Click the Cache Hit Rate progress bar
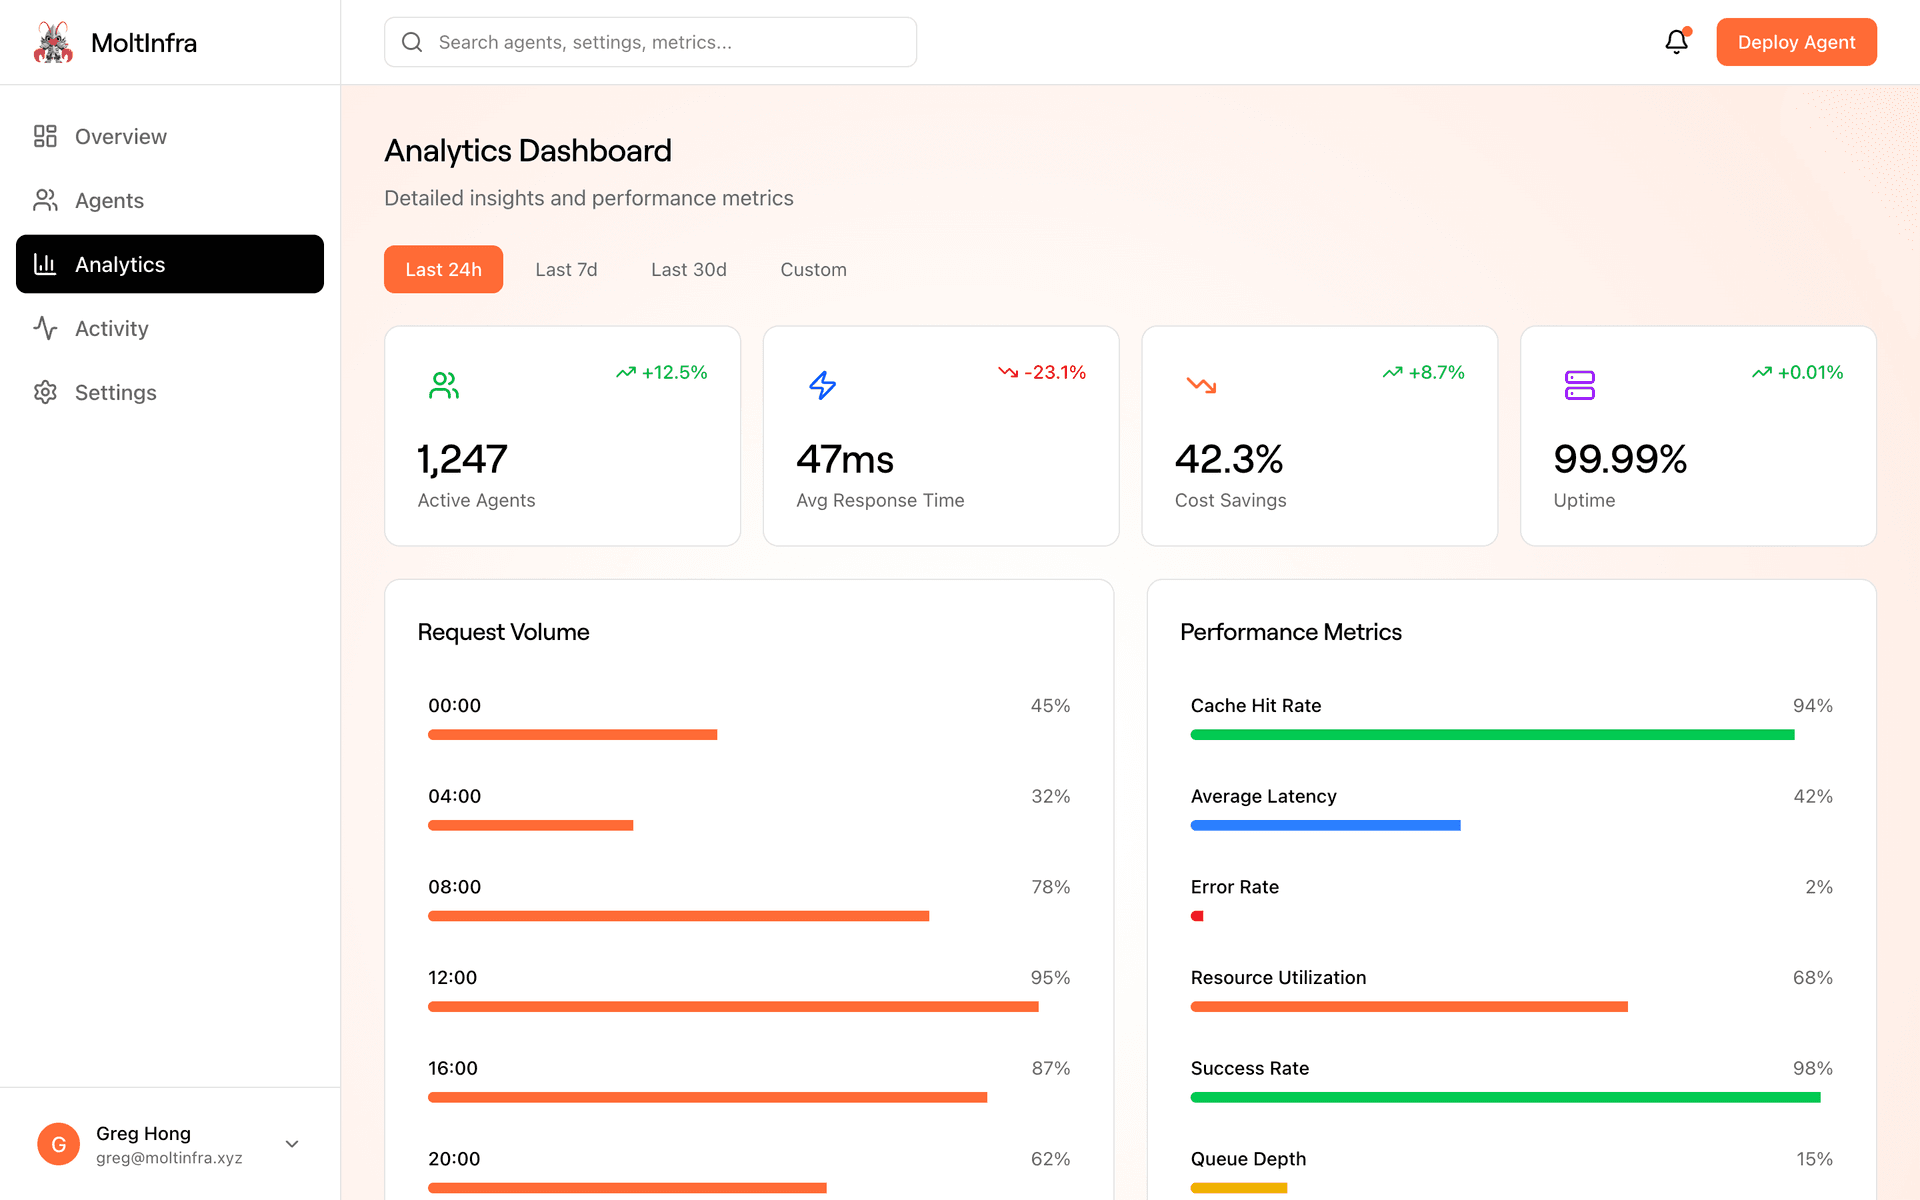 [x=1492, y=735]
